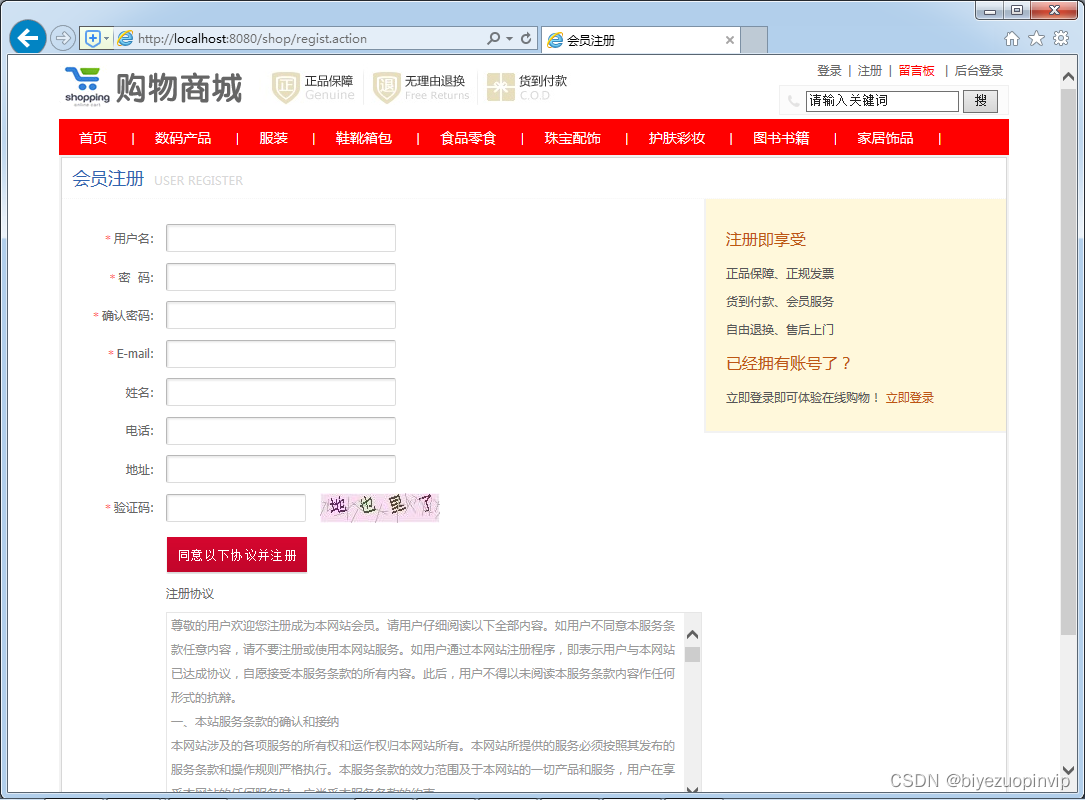Click the 姓名 input field
1085x800 pixels.
click(281, 392)
